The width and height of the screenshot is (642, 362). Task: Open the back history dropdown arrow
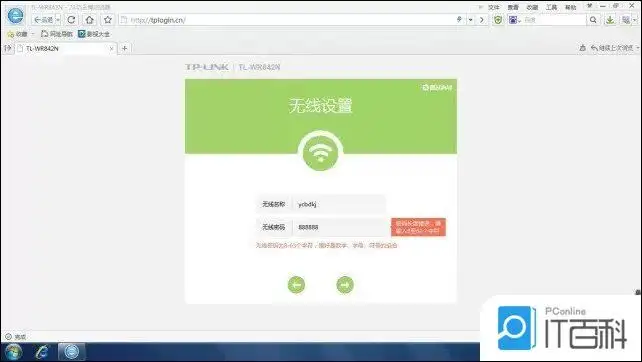pos(58,20)
